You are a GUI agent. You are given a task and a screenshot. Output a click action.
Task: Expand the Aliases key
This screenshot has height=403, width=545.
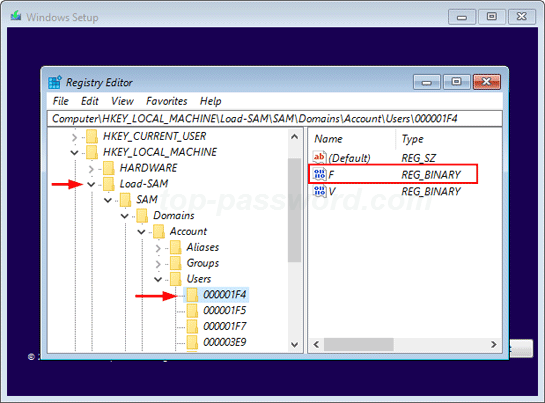click(x=158, y=248)
